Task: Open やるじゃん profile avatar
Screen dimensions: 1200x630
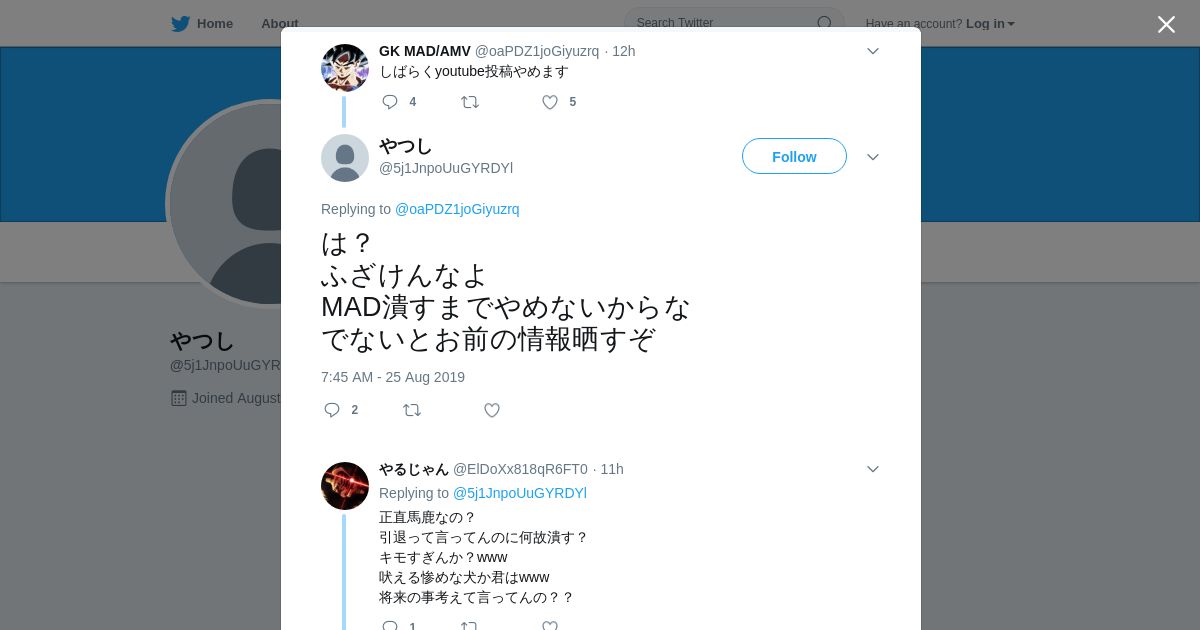Action: pos(345,486)
